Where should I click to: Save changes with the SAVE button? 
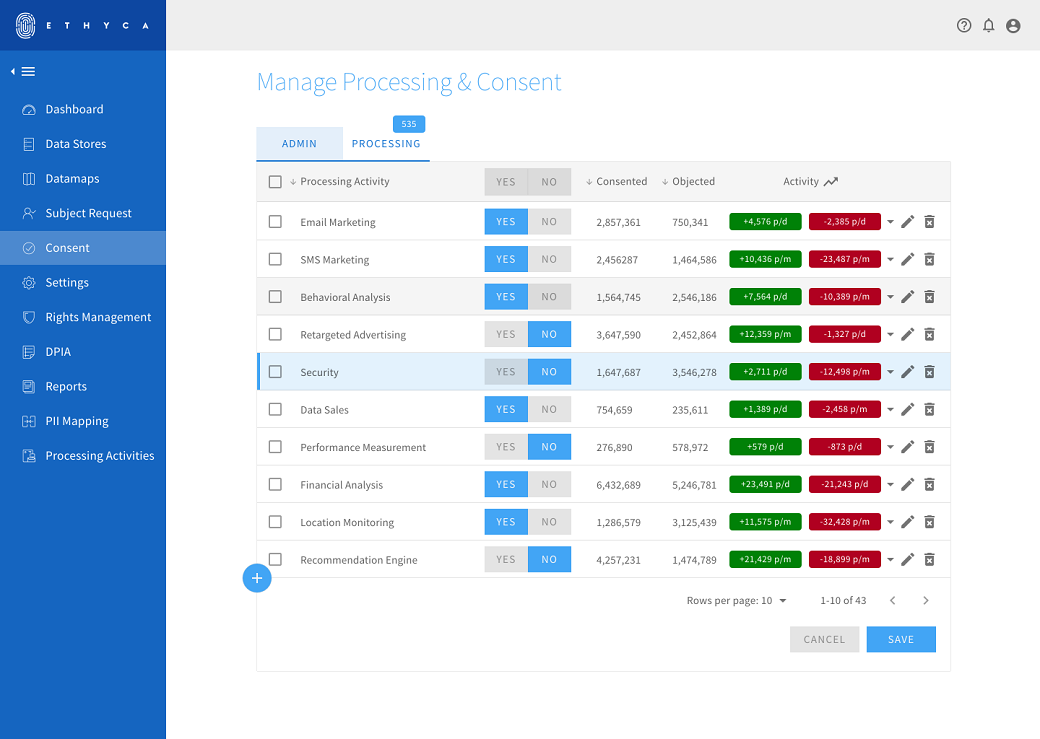click(900, 638)
